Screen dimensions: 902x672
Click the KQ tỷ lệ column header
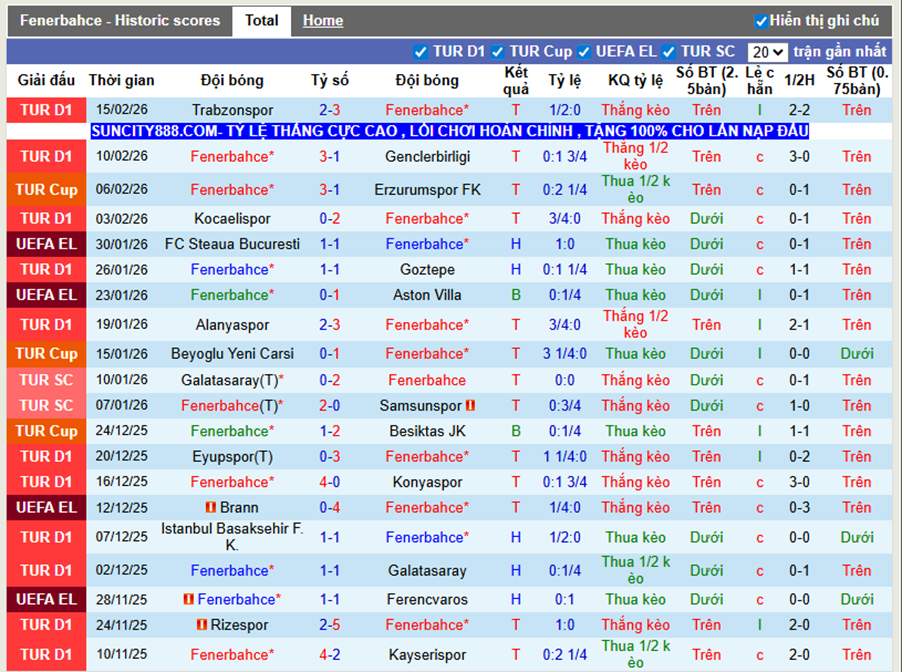(x=636, y=81)
